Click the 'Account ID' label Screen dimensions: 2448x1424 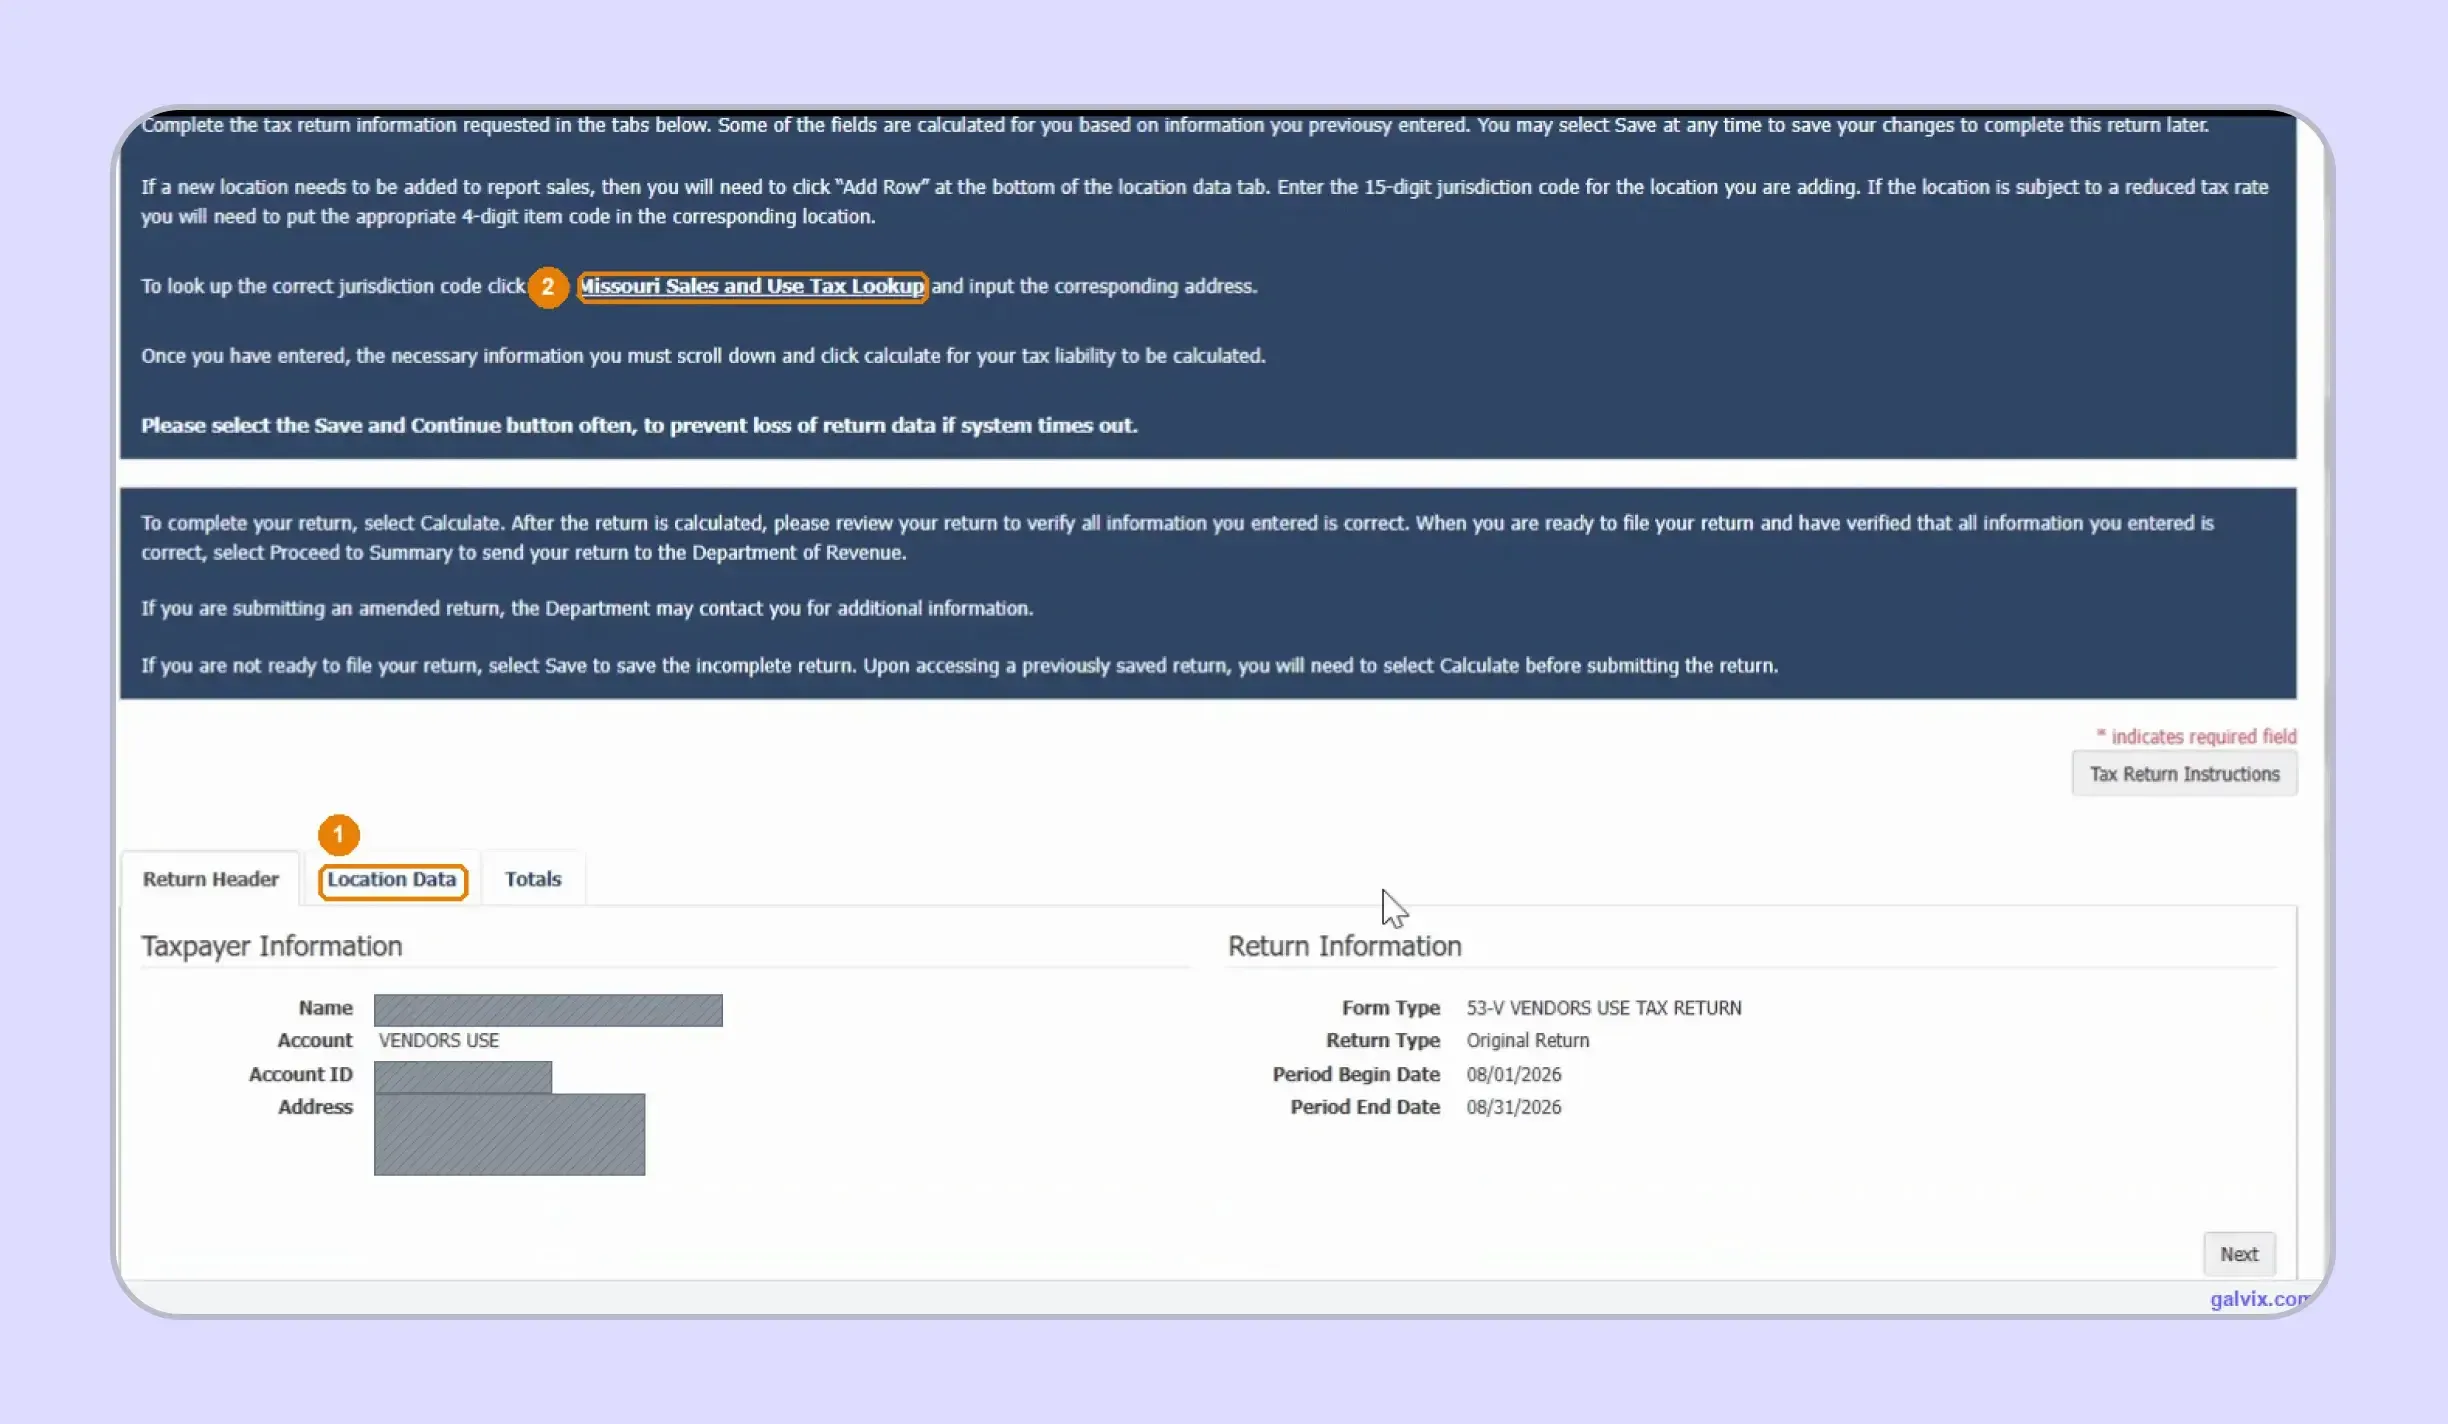[x=301, y=1075]
